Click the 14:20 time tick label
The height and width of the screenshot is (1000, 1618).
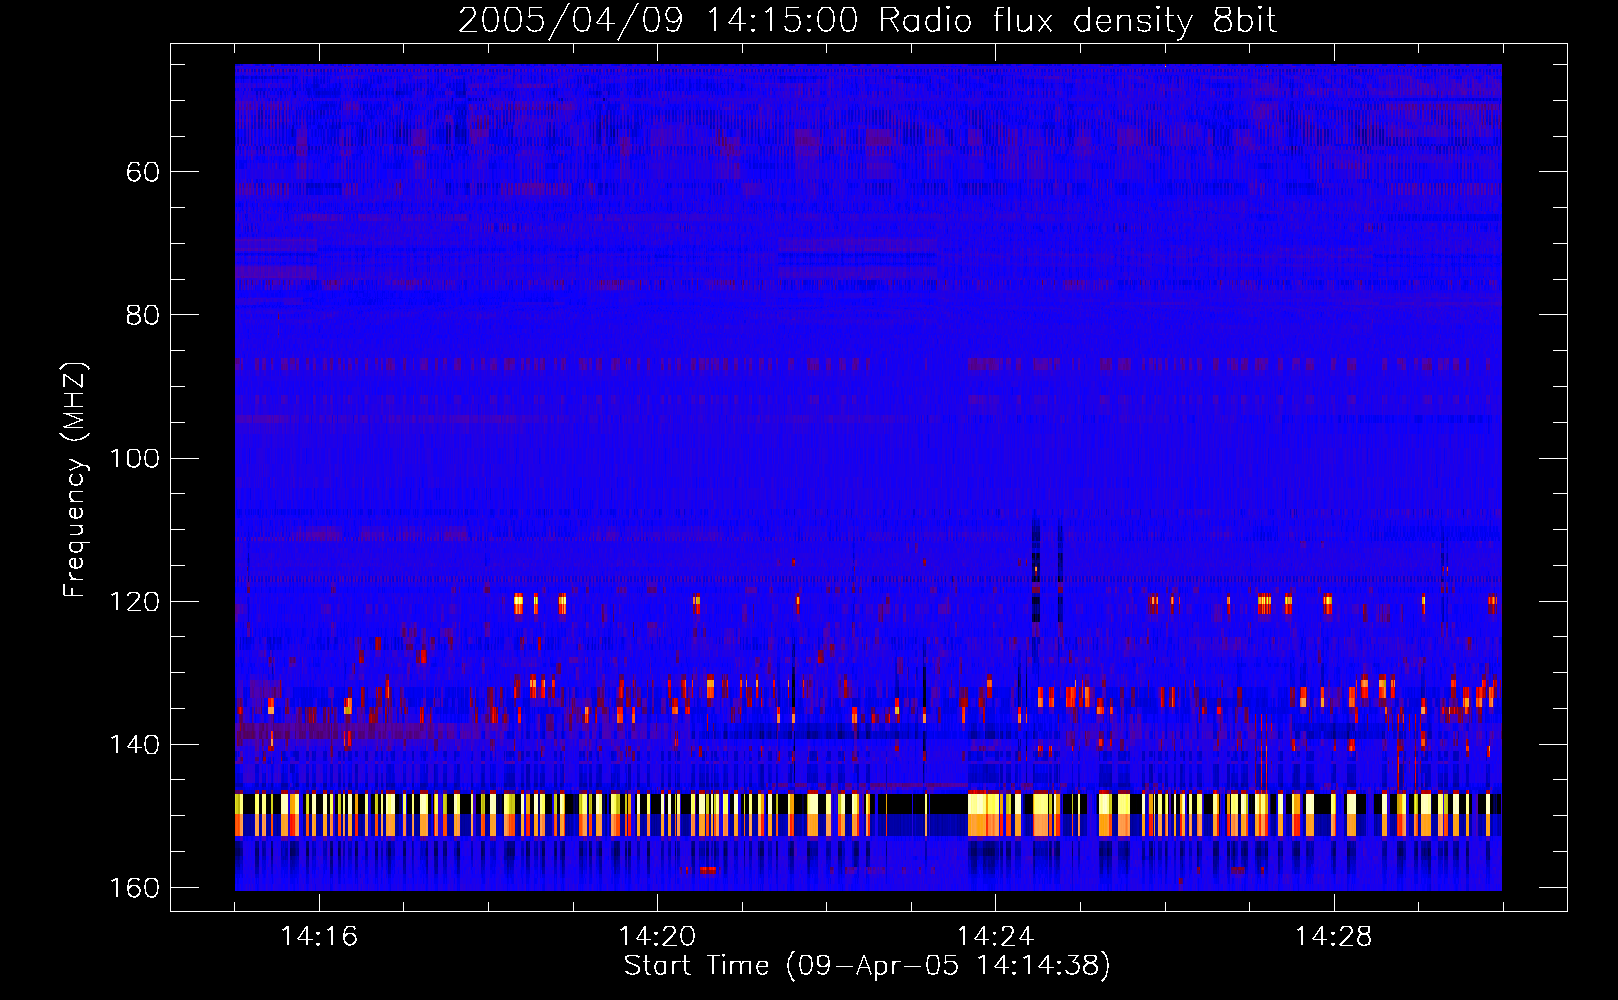tap(657, 937)
